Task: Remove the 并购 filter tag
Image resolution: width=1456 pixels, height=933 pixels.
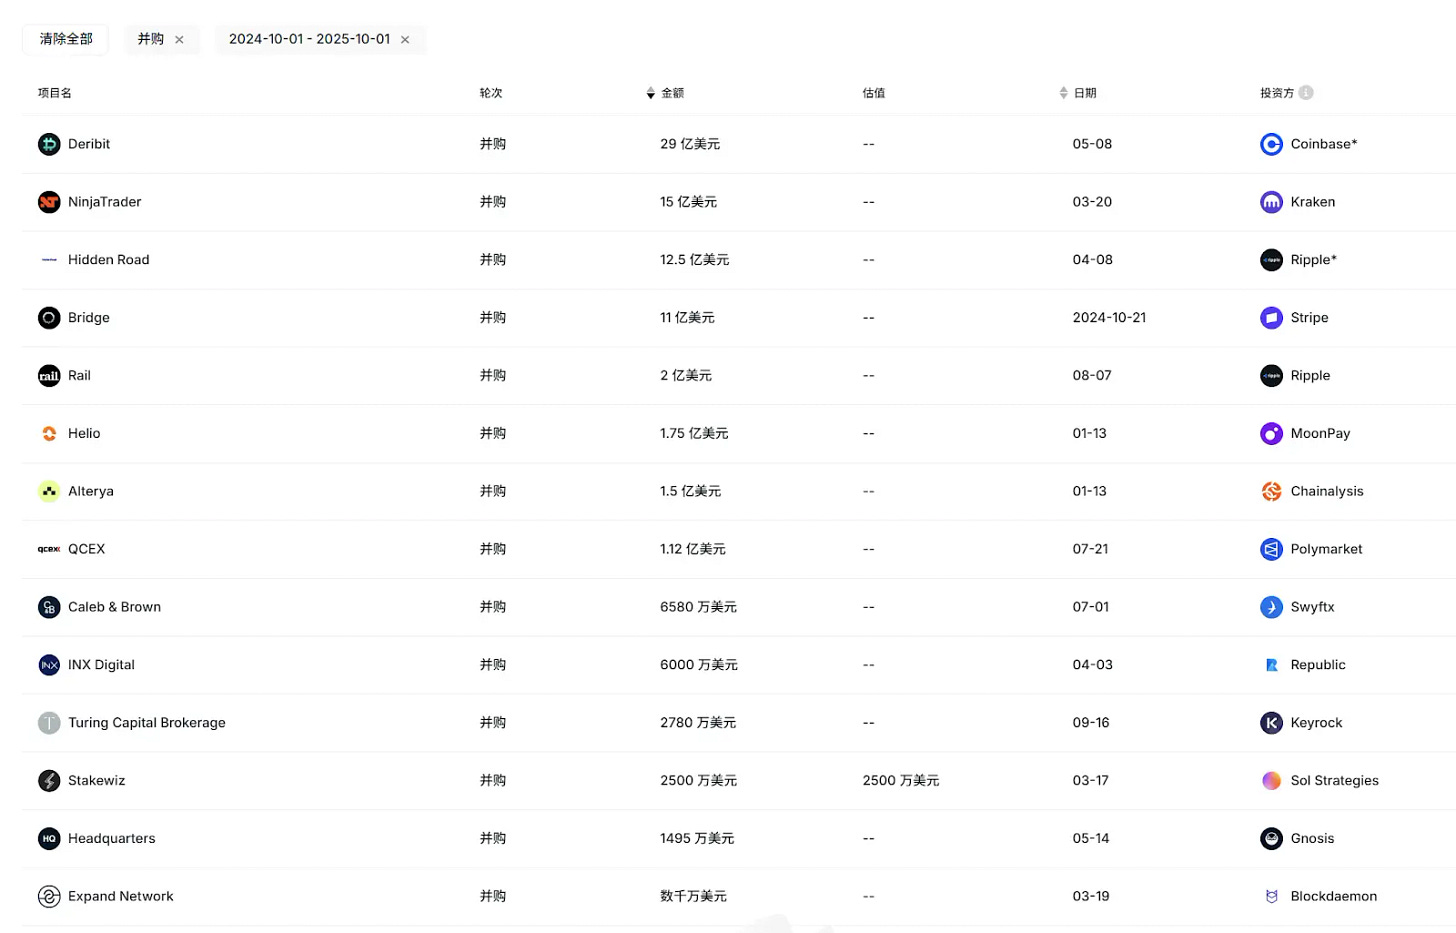Action: 179,40
